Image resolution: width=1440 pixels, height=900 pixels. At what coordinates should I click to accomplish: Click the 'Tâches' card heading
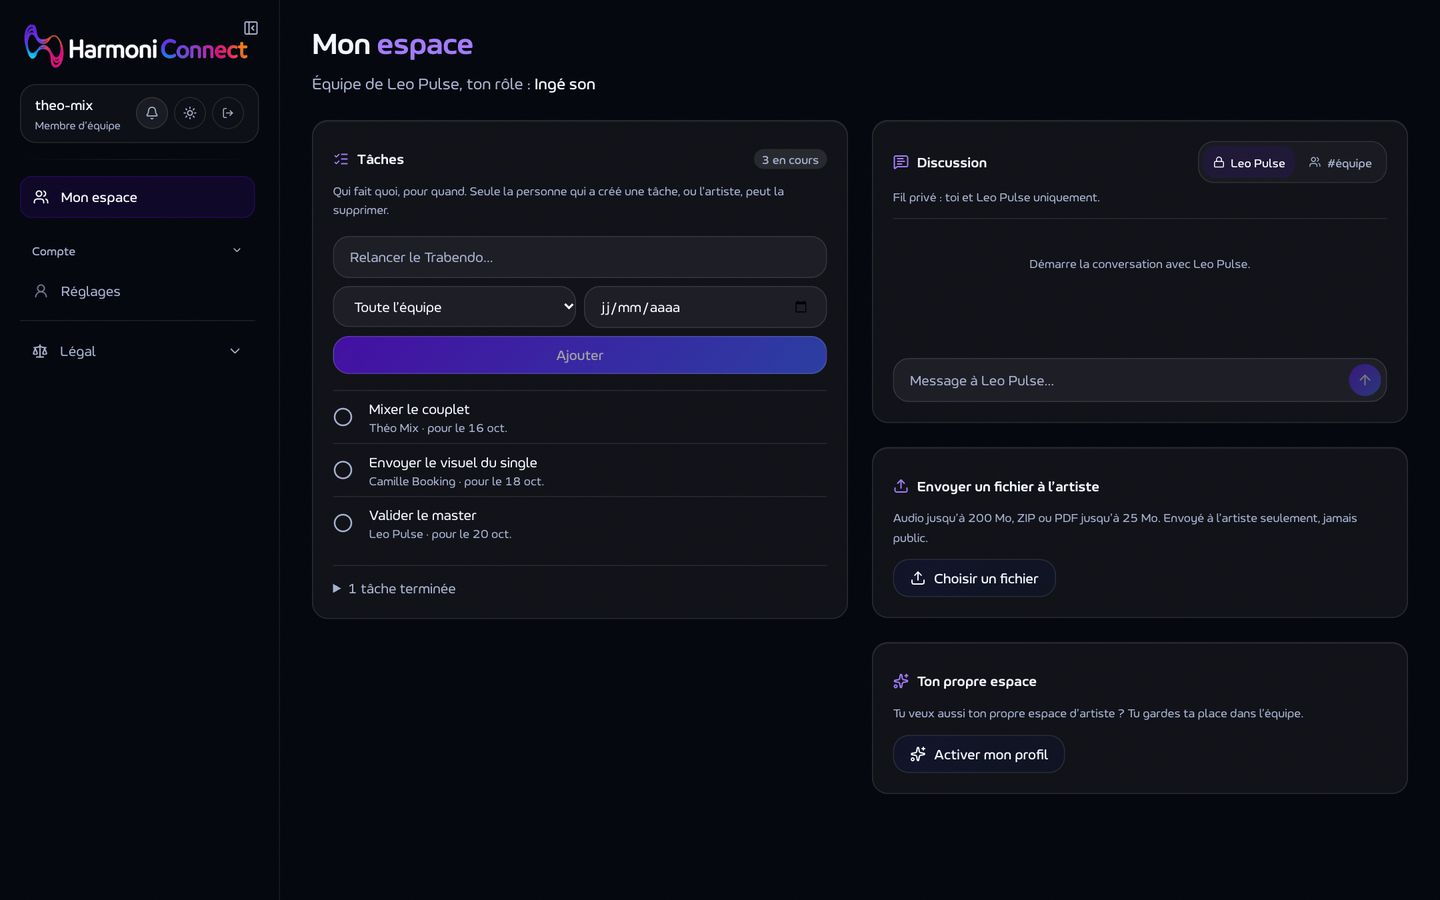pos(381,159)
